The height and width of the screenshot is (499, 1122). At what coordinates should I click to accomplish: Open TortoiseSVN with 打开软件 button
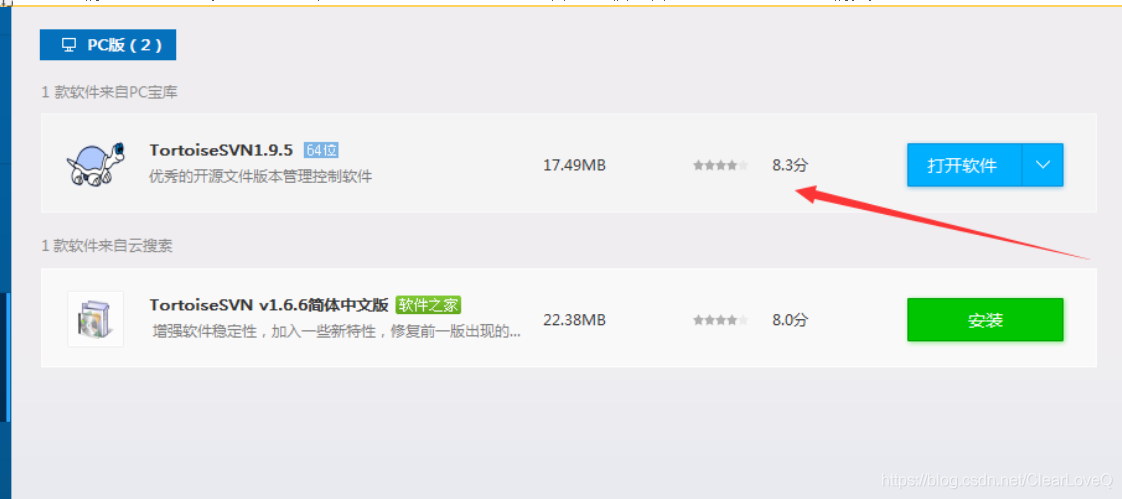[965, 165]
